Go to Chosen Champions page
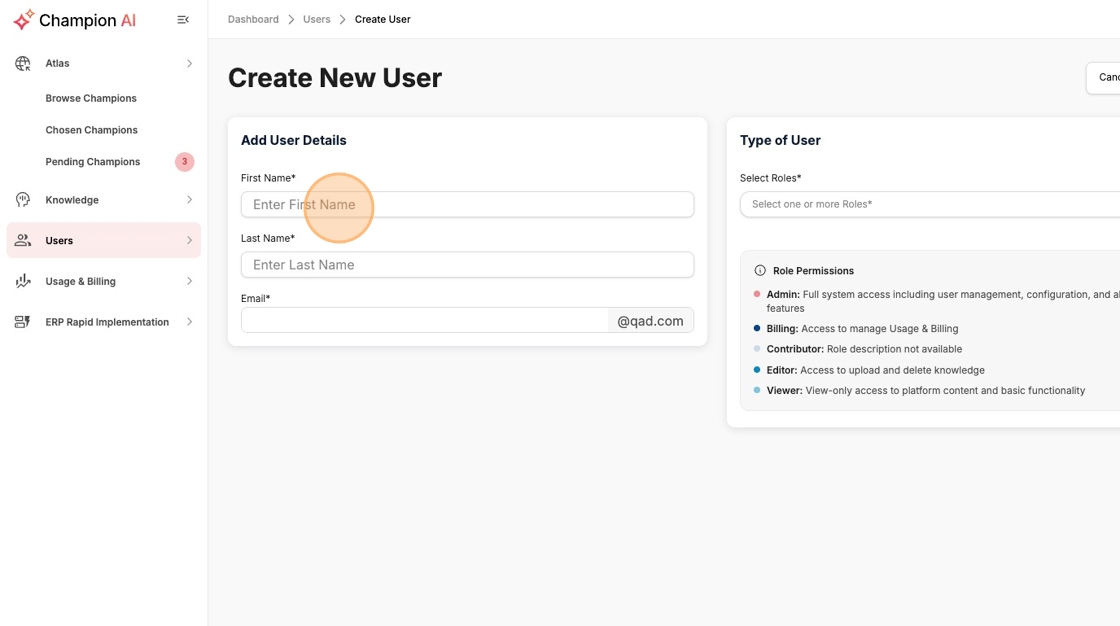1120x626 pixels. tap(91, 130)
